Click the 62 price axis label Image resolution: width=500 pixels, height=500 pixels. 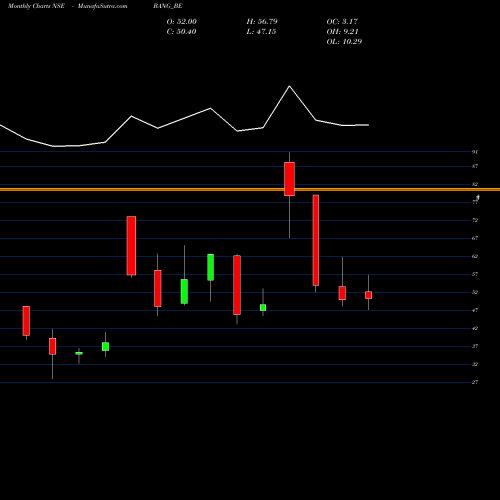pyautogui.click(x=475, y=256)
